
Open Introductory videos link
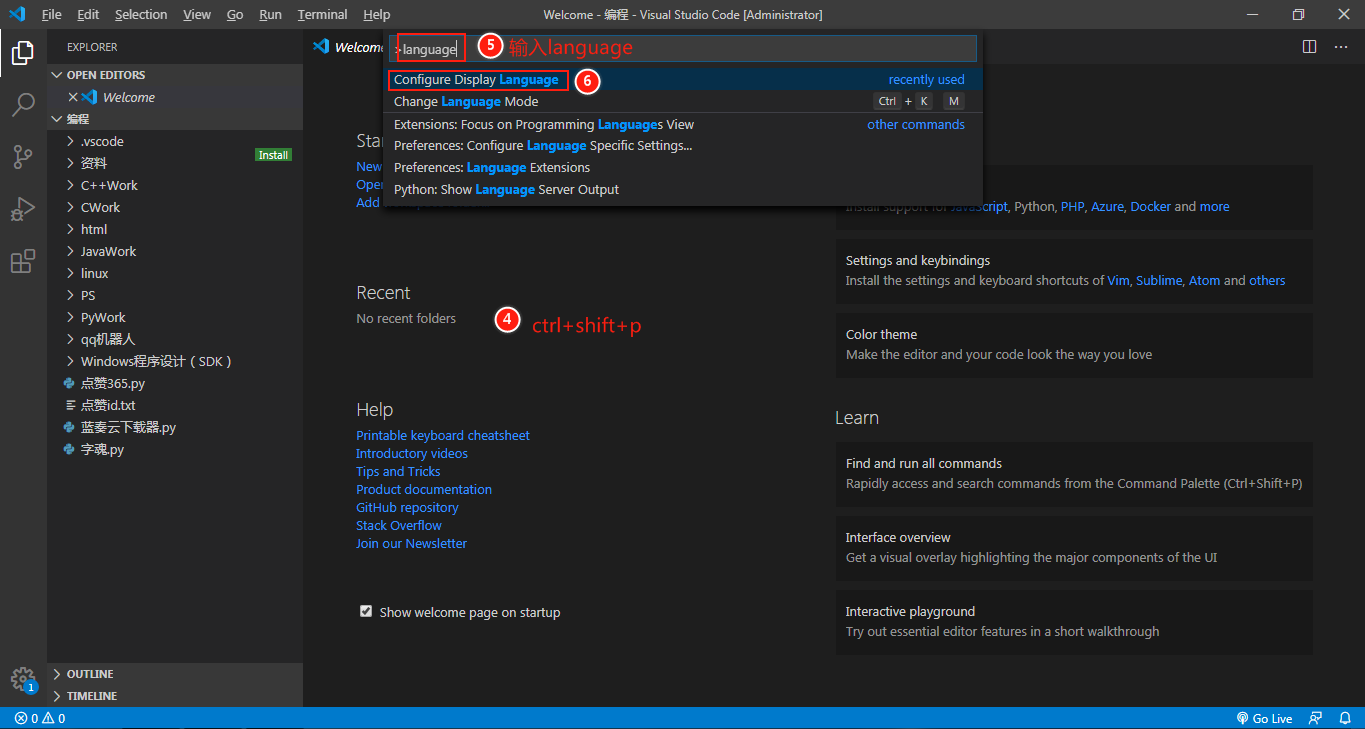click(412, 453)
